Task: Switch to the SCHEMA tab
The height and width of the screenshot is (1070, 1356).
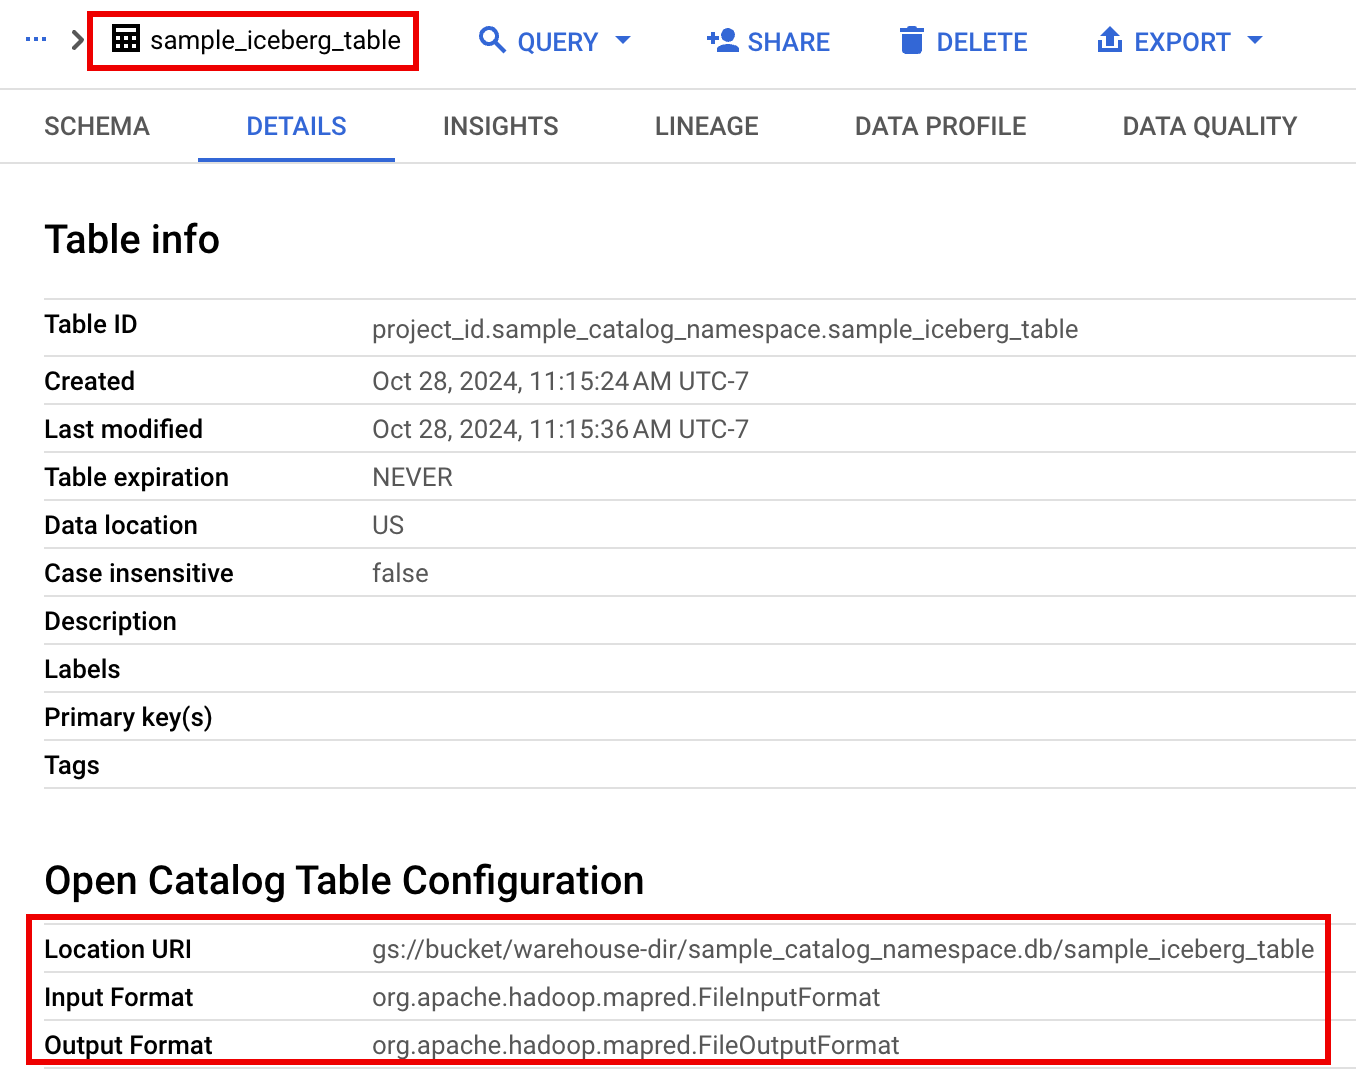Action: (96, 126)
